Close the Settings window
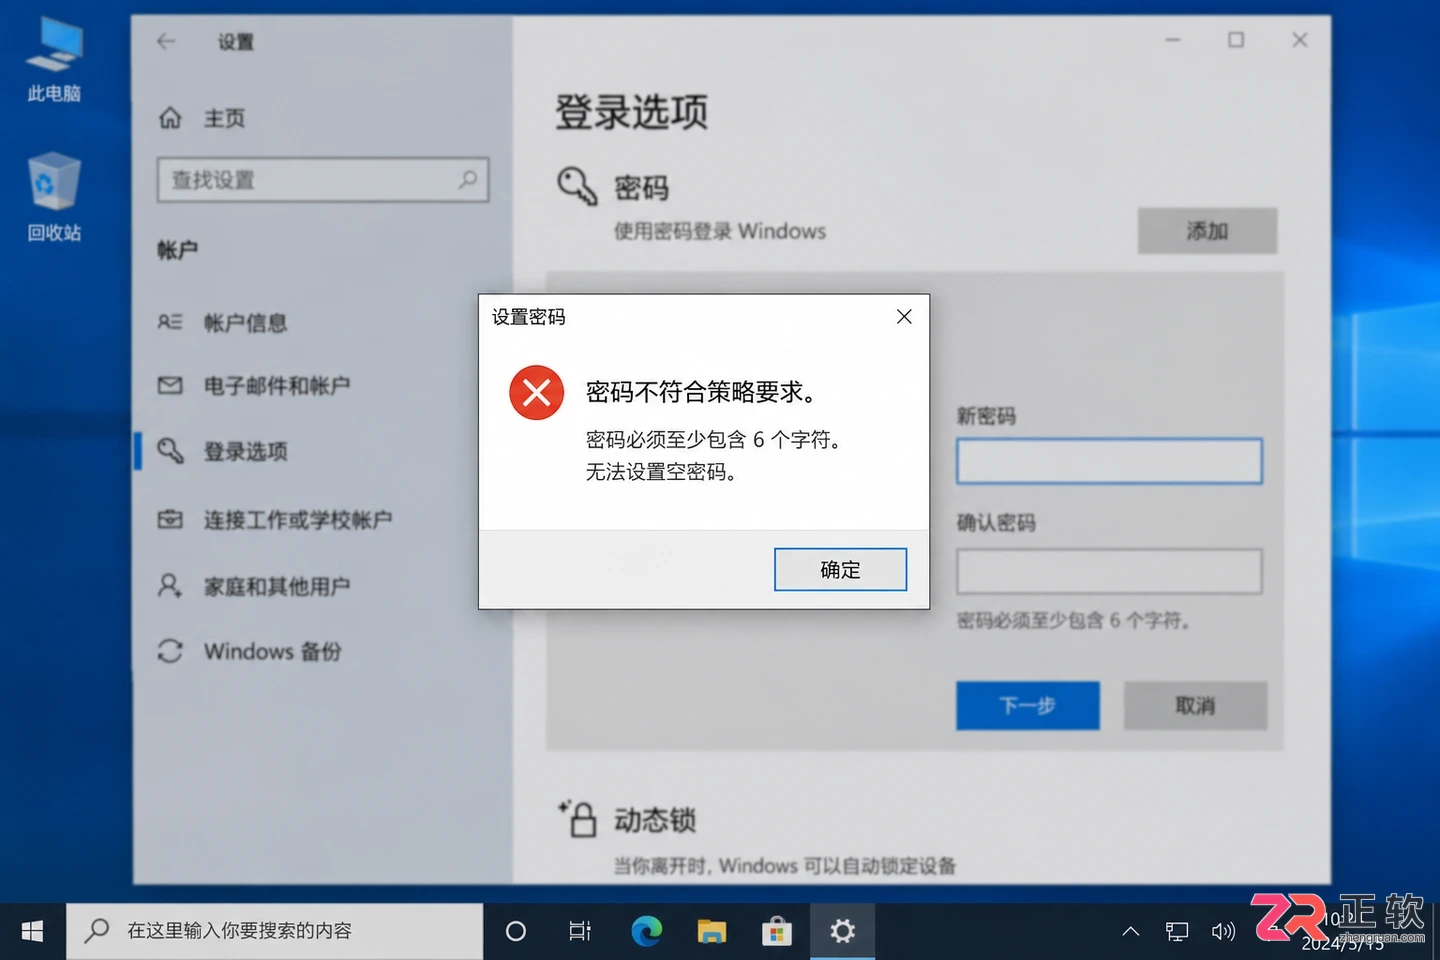Viewport: 1440px width, 960px height. click(x=1300, y=40)
